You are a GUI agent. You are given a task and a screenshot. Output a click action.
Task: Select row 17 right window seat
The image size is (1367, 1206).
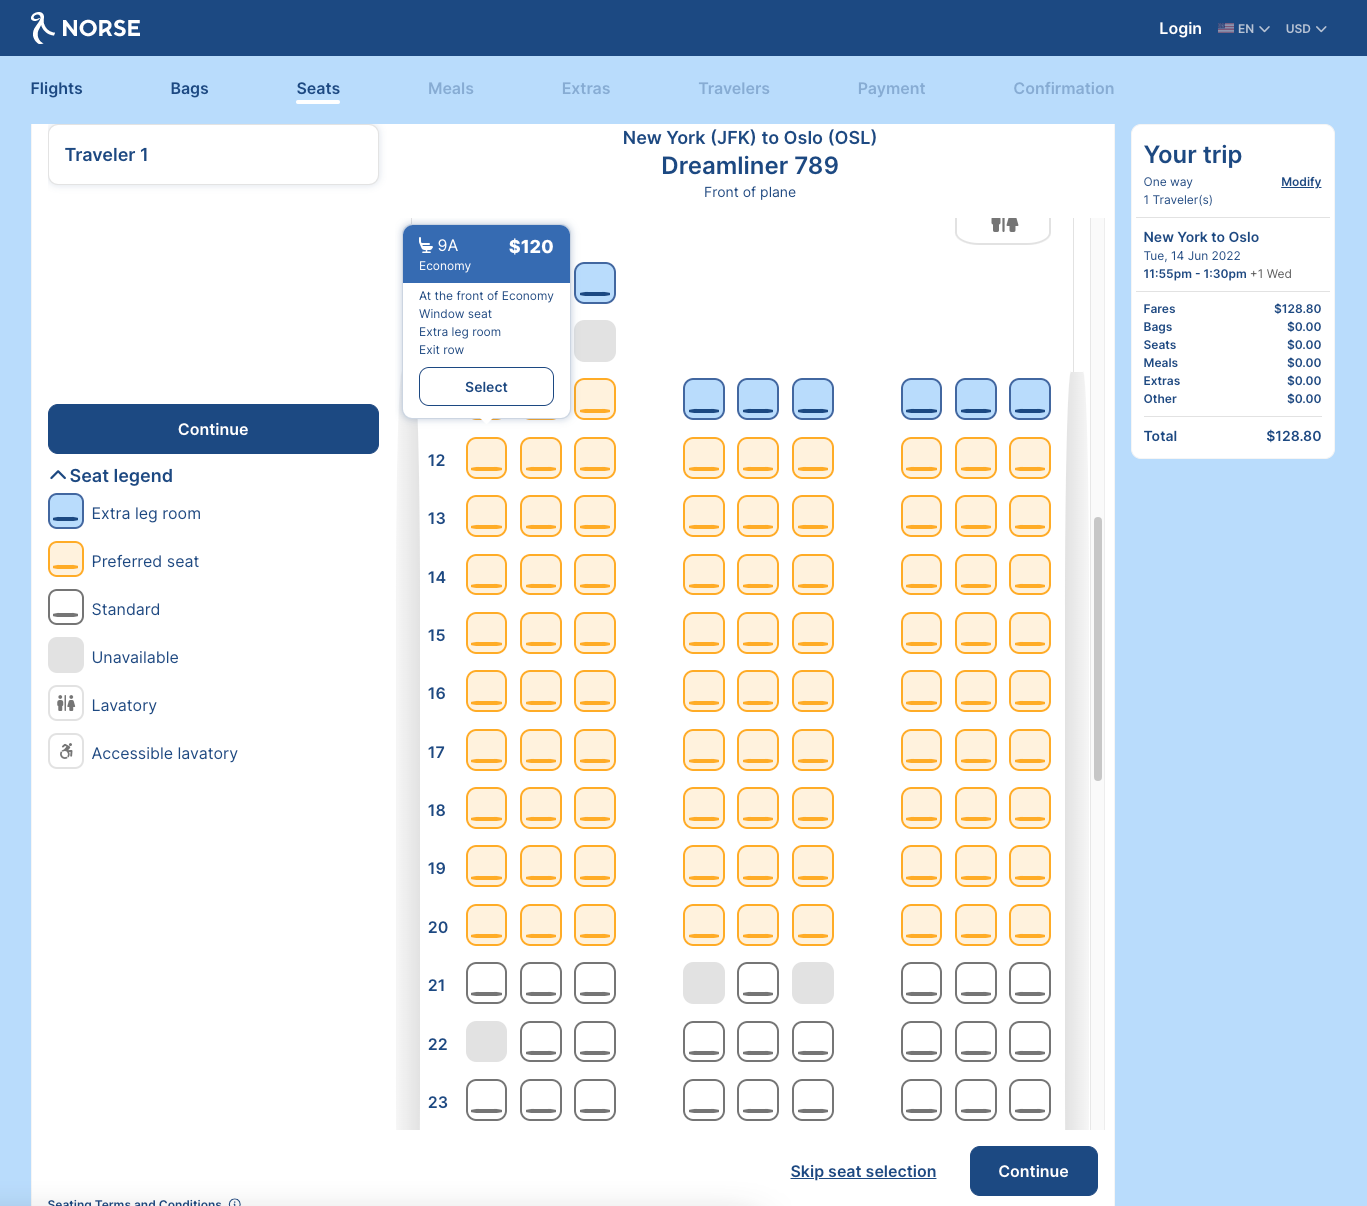pos(1030,750)
